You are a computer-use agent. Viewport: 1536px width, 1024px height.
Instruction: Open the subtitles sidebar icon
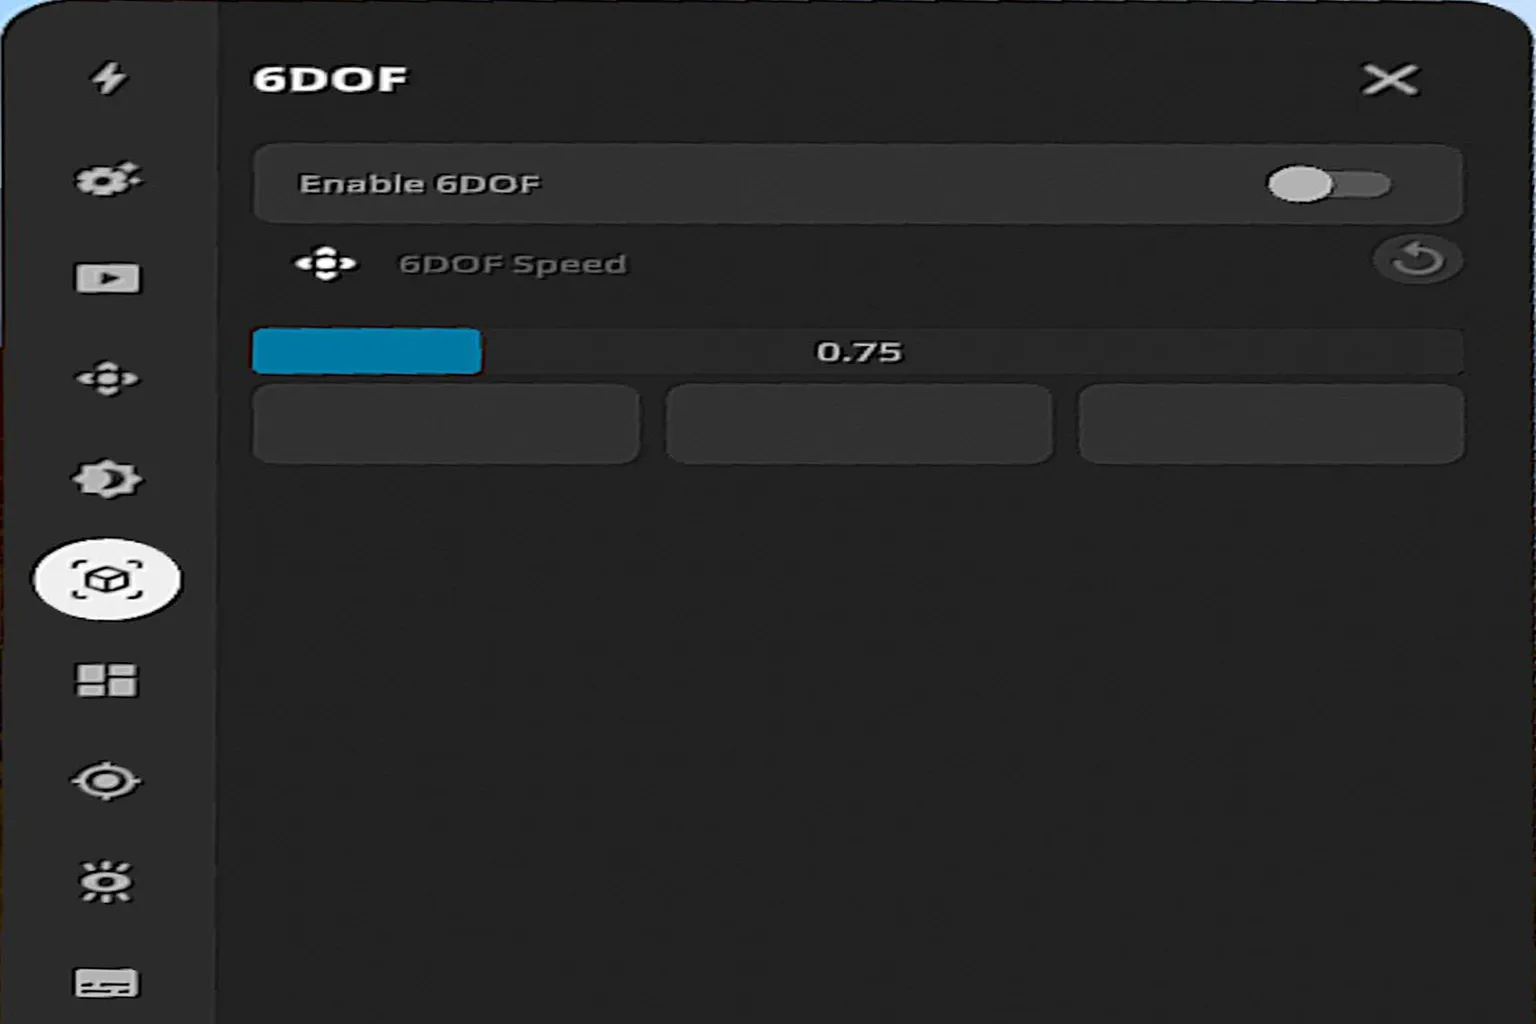point(107,982)
